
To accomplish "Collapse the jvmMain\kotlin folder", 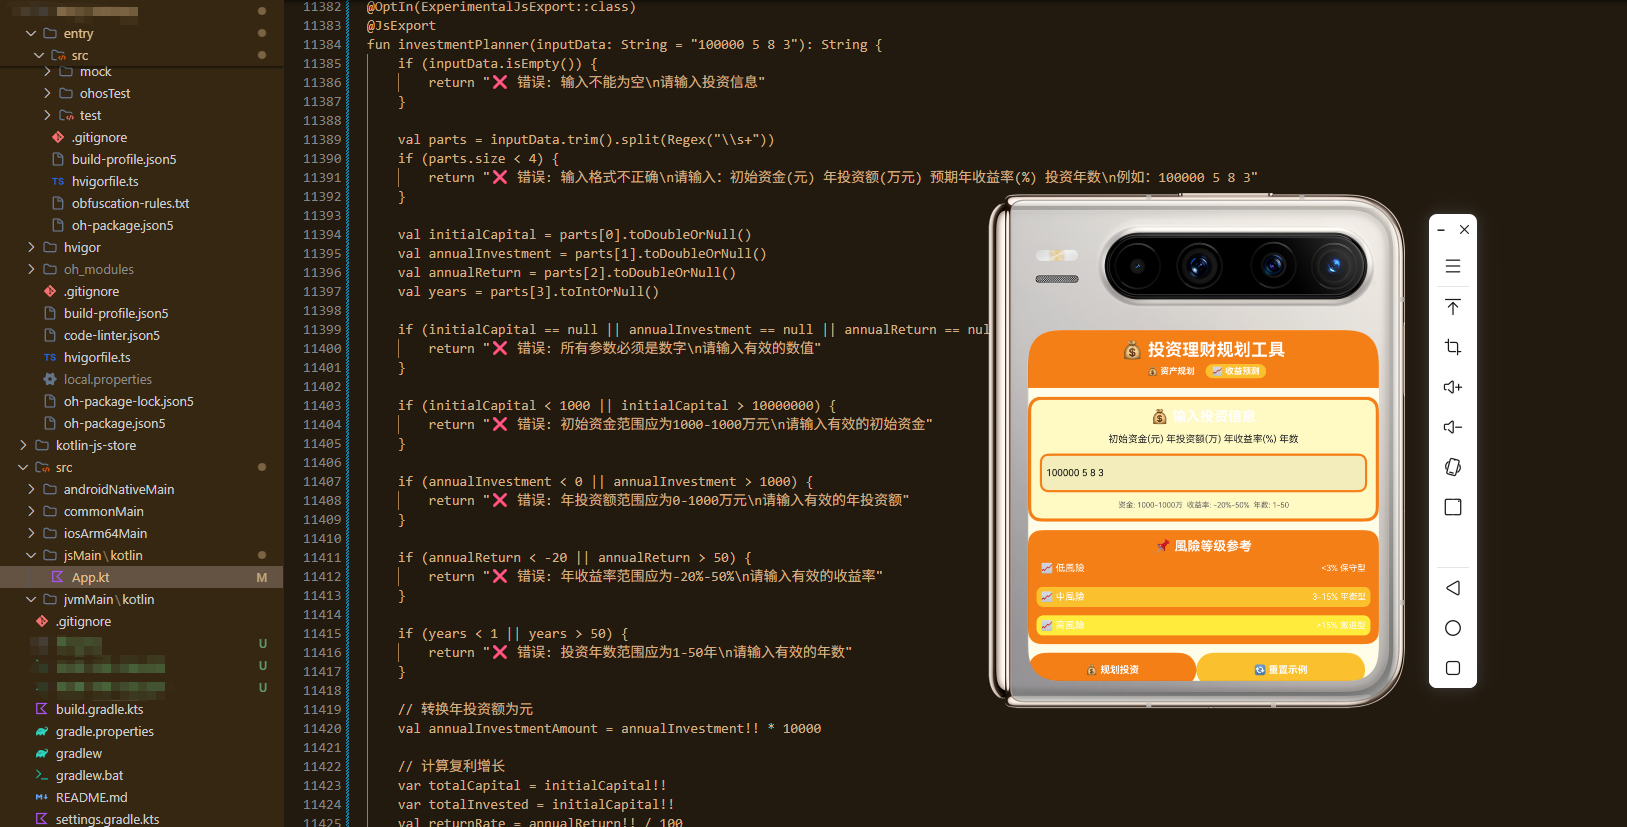I will pos(31,599).
